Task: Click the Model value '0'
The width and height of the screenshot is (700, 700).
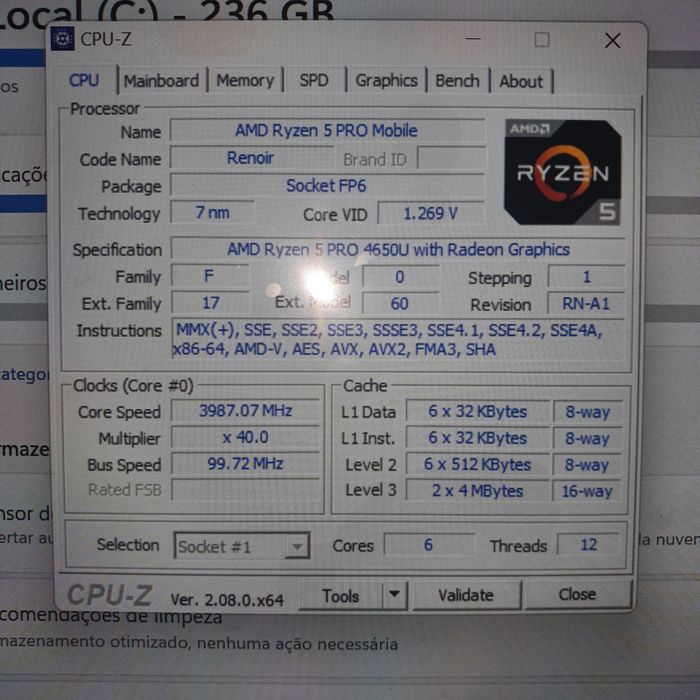Action: click(x=400, y=277)
